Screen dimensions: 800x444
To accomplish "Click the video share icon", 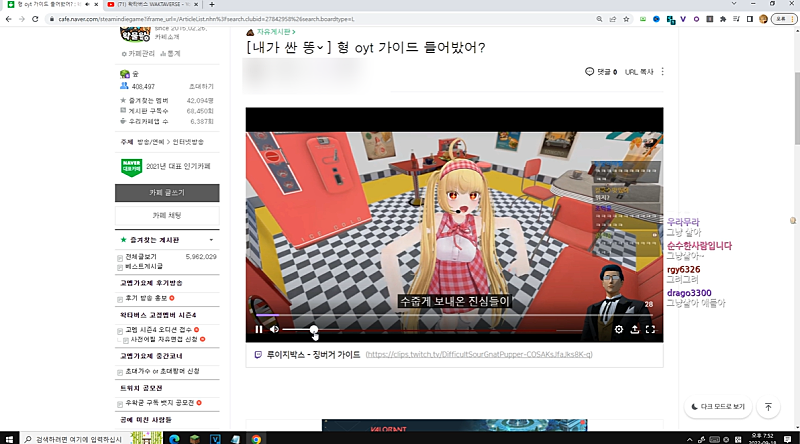I will [x=634, y=329].
